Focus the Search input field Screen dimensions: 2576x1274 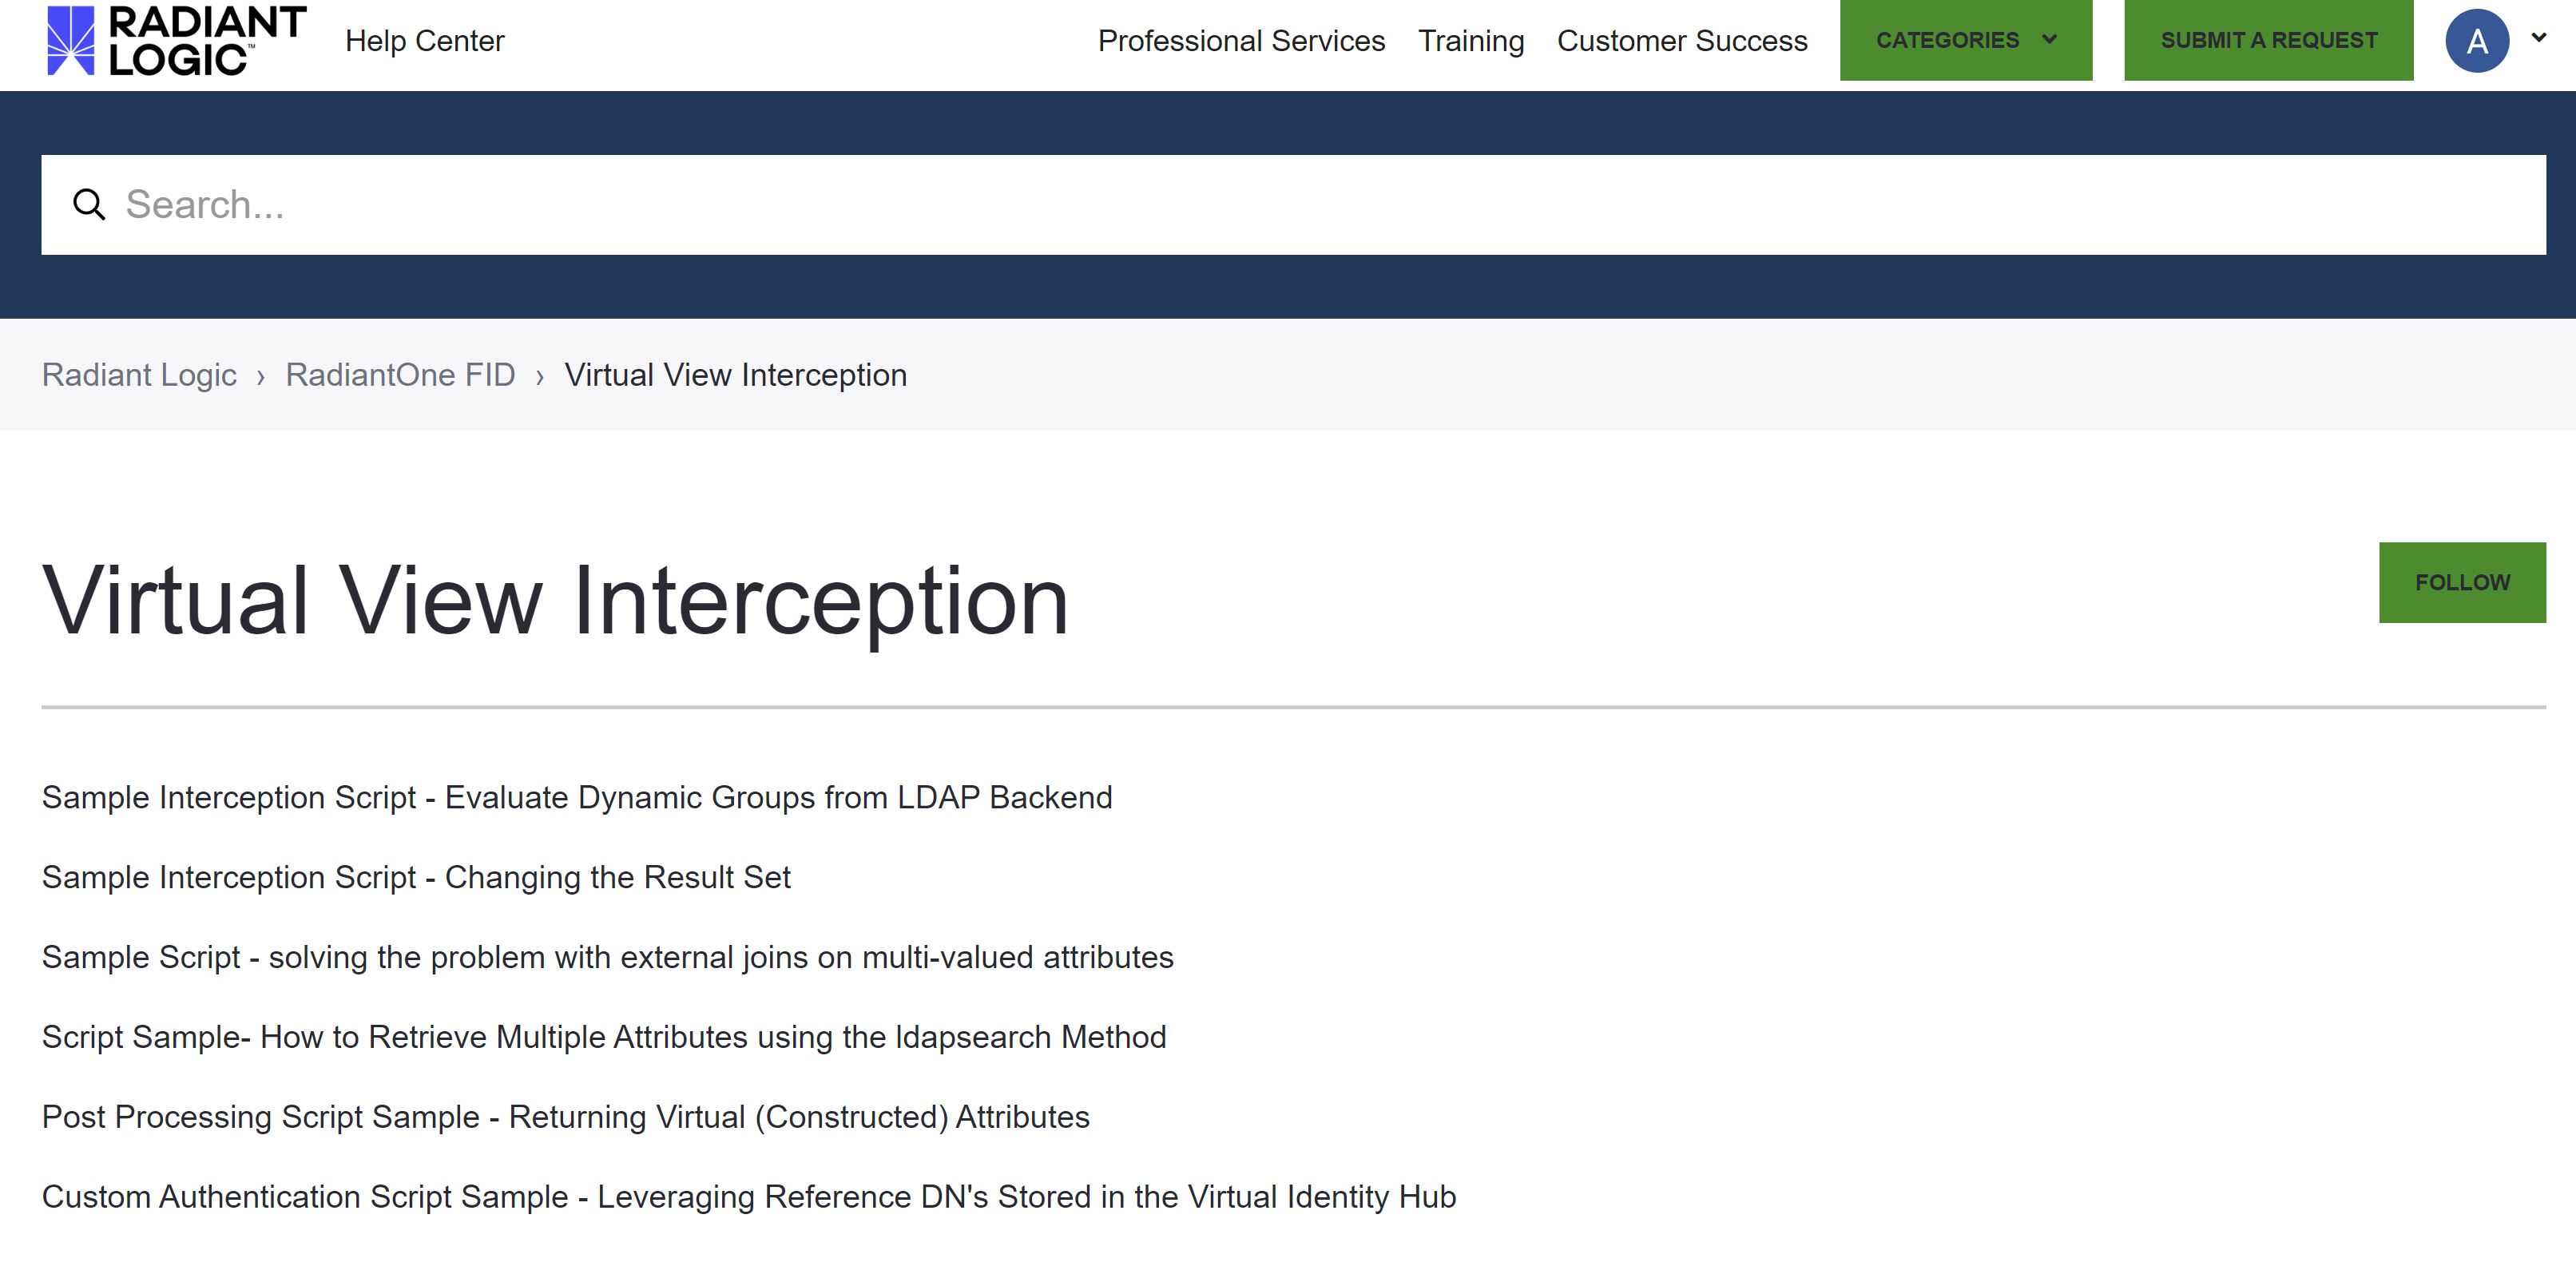1293,204
